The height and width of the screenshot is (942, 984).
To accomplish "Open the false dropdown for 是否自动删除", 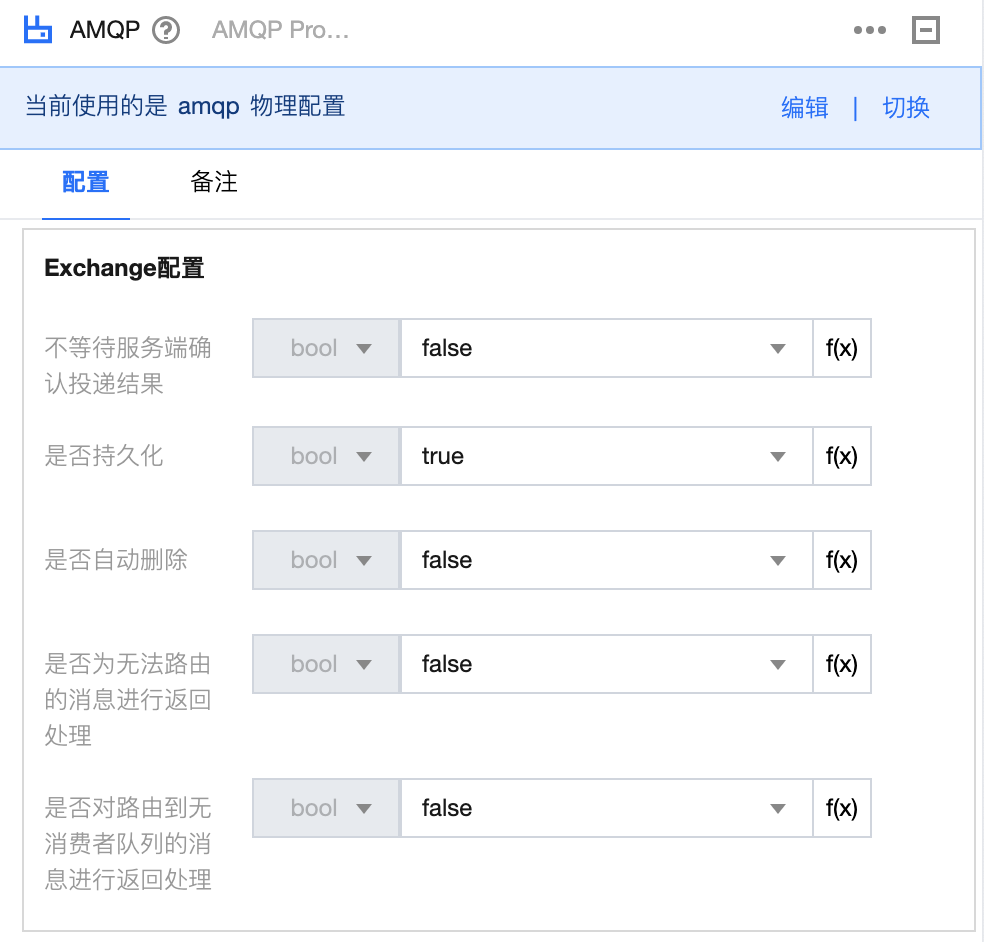I will click(605, 560).
